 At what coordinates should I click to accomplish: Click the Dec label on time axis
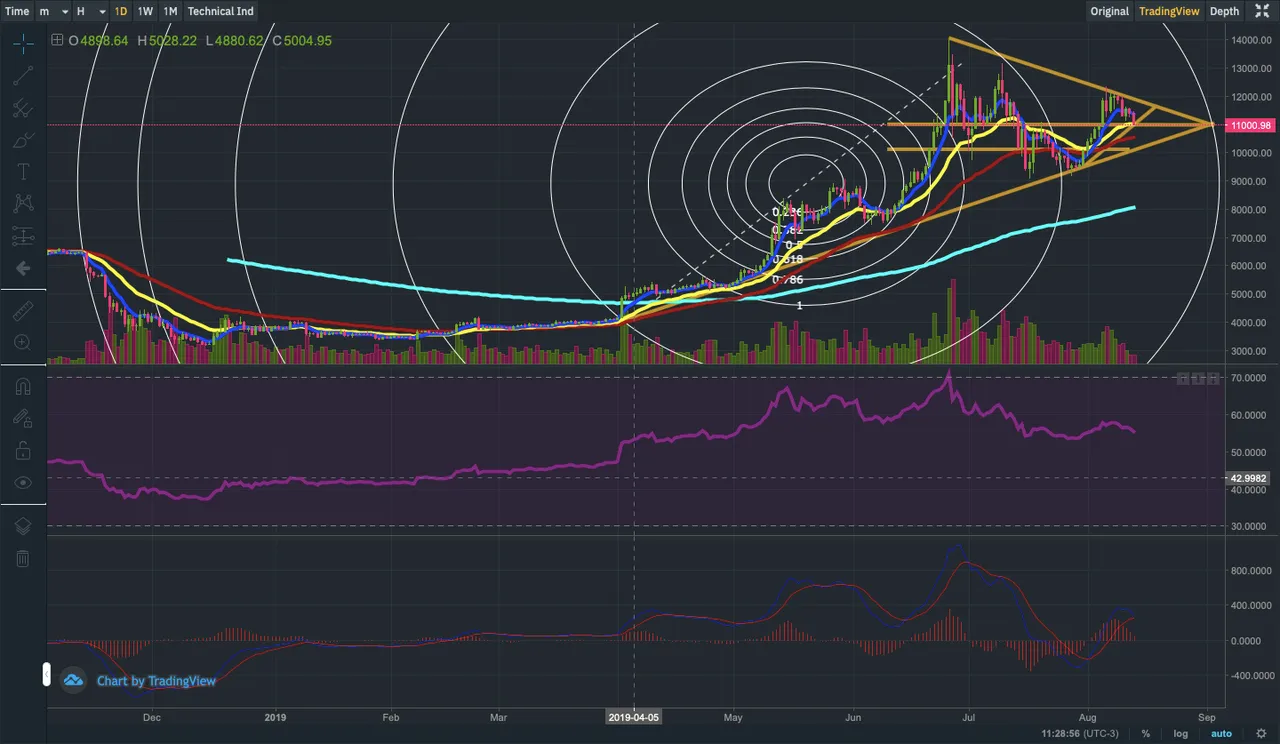tap(152, 717)
